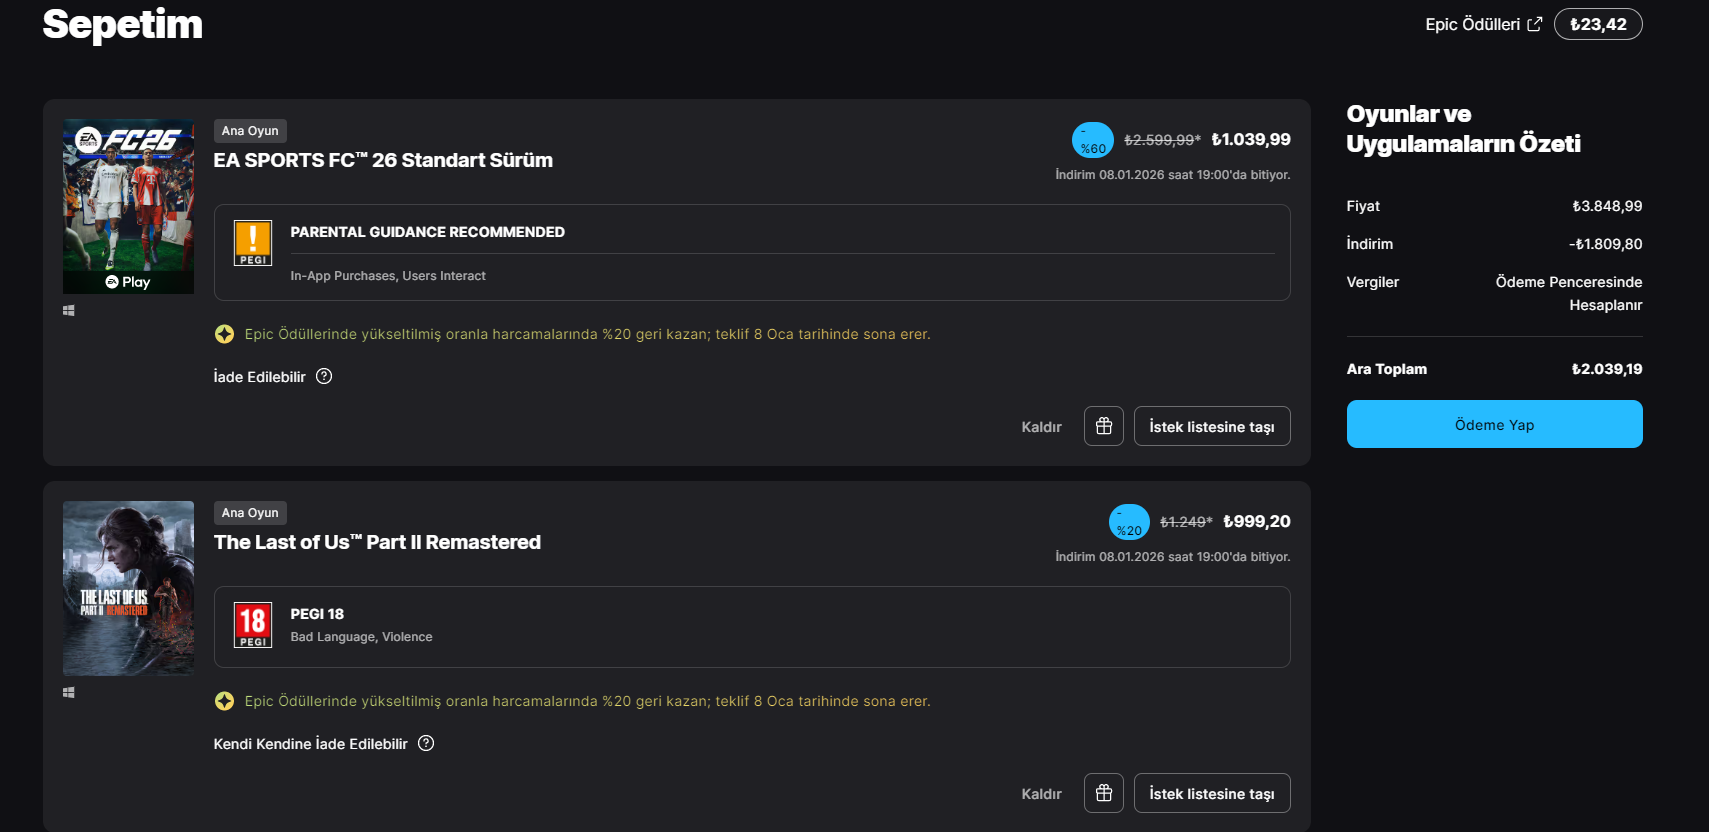Screen dimensions: 1709x832
Task: Open help icon next to İade Edilebilir
Action: click(324, 376)
